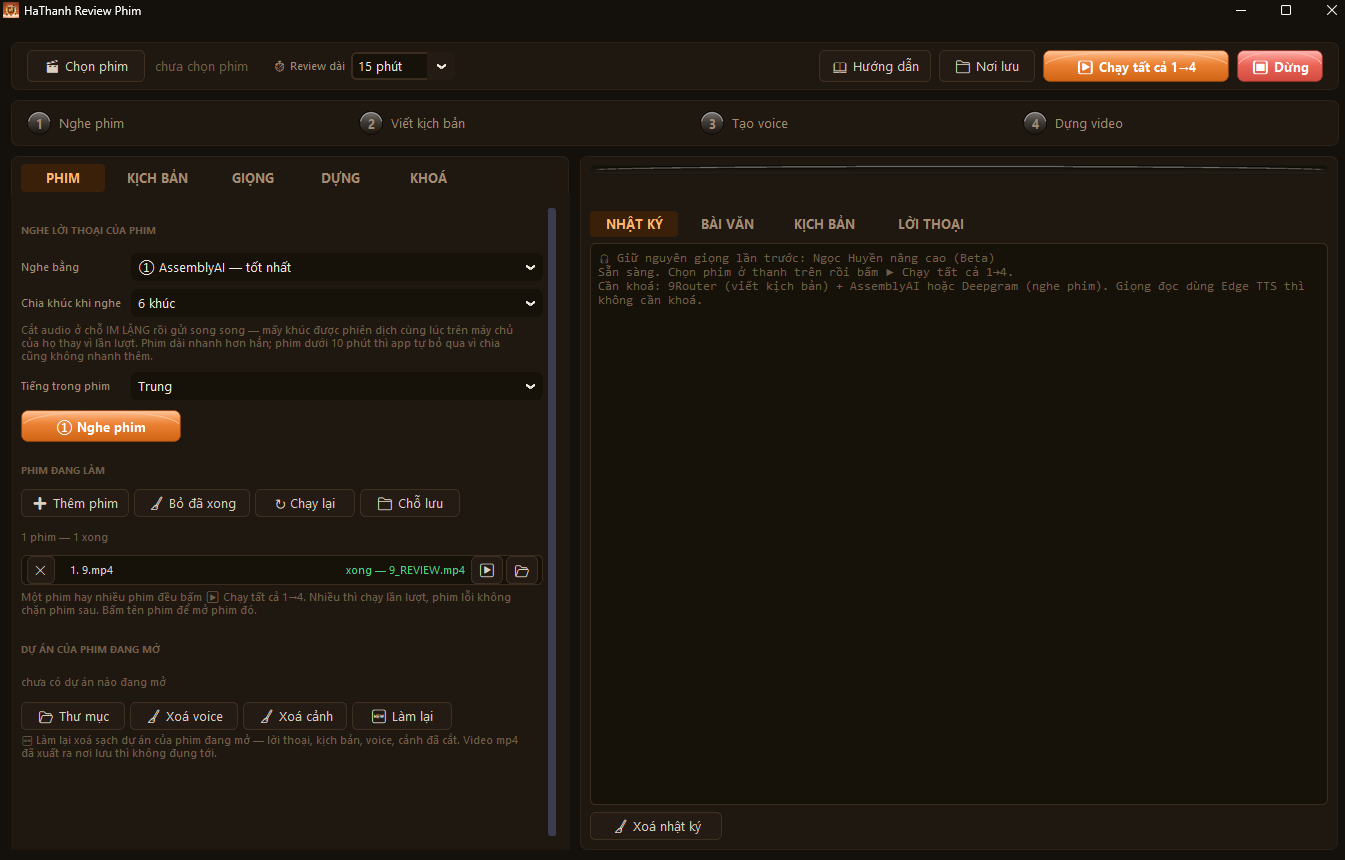Switch to the PHIM tab
Screen dimensions: 1345x860
point(63,178)
